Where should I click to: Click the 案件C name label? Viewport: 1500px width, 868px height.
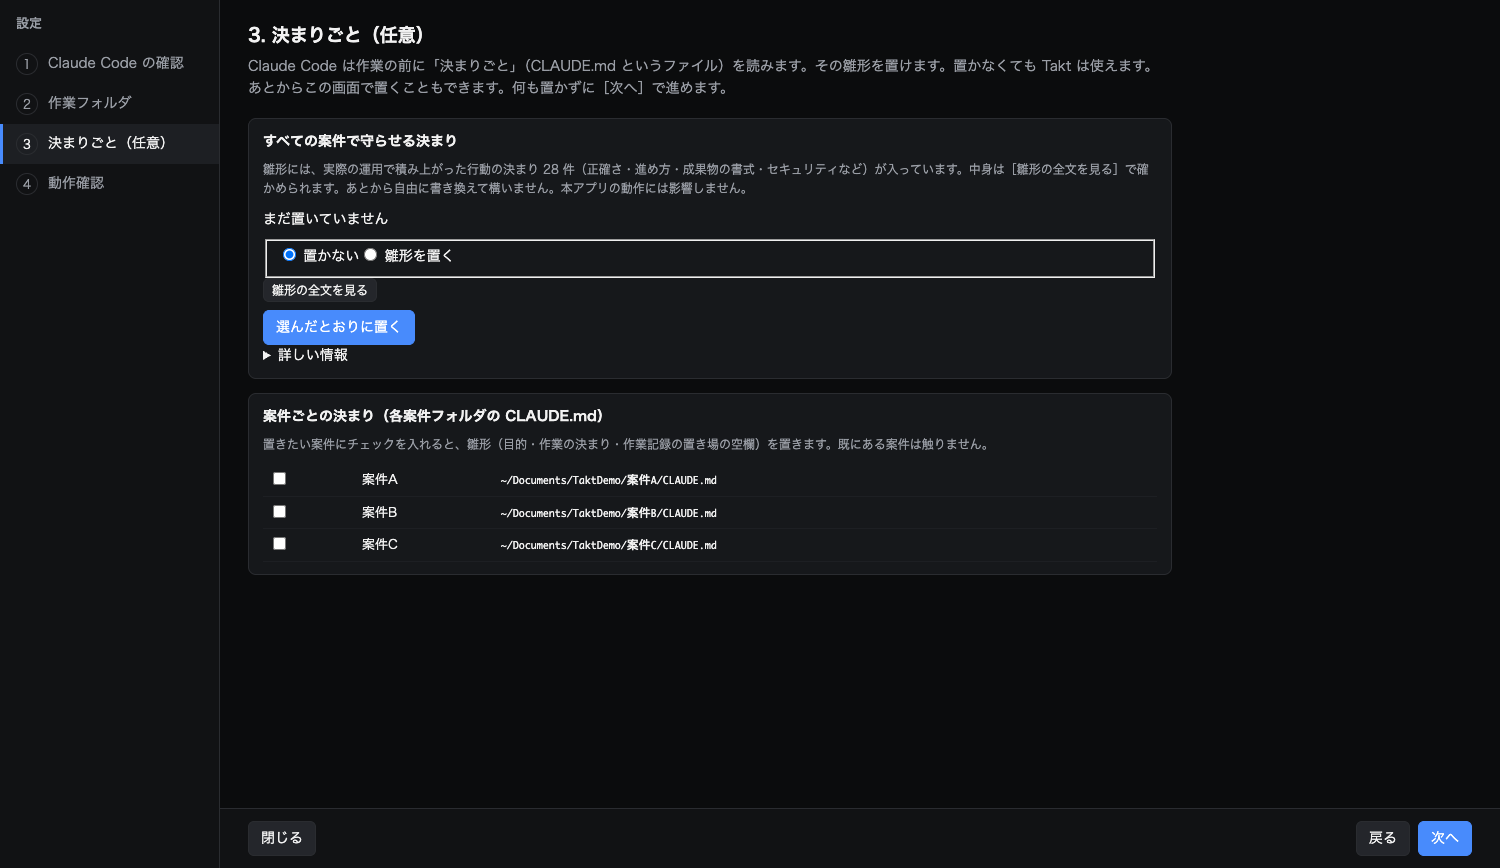coord(380,544)
